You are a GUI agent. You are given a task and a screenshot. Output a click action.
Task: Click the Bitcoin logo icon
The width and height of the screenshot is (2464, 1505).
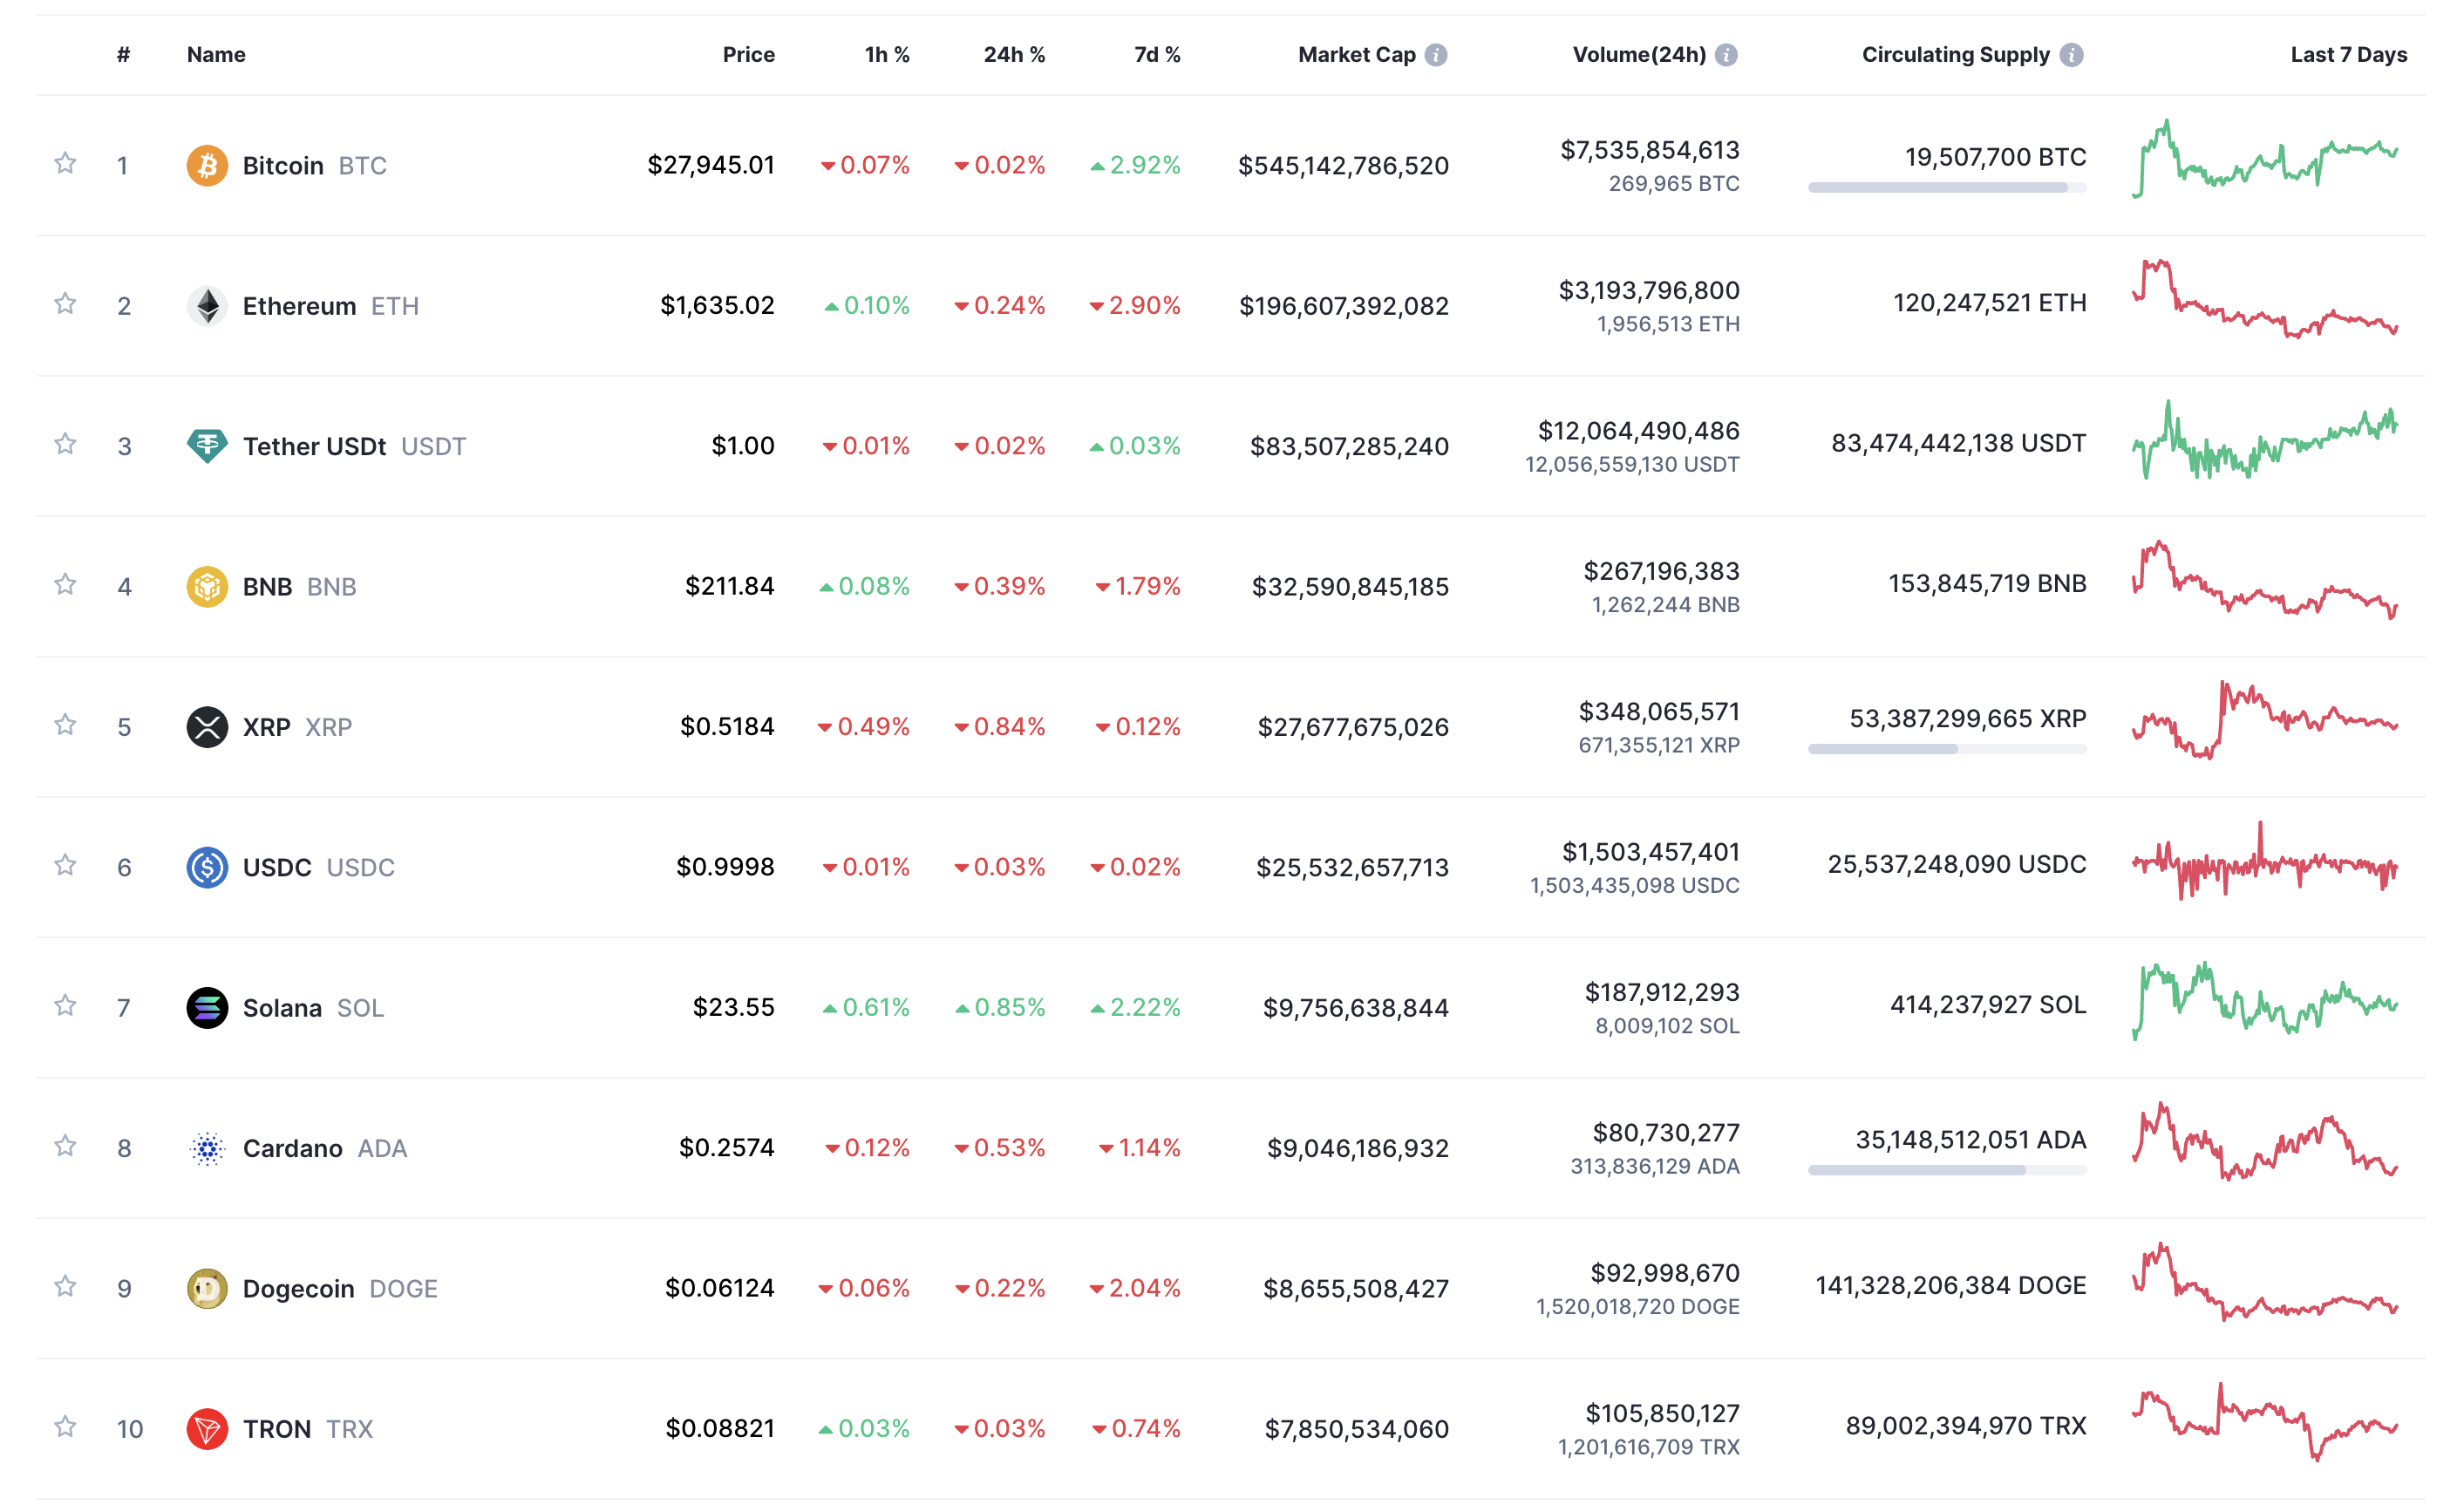(x=207, y=165)
